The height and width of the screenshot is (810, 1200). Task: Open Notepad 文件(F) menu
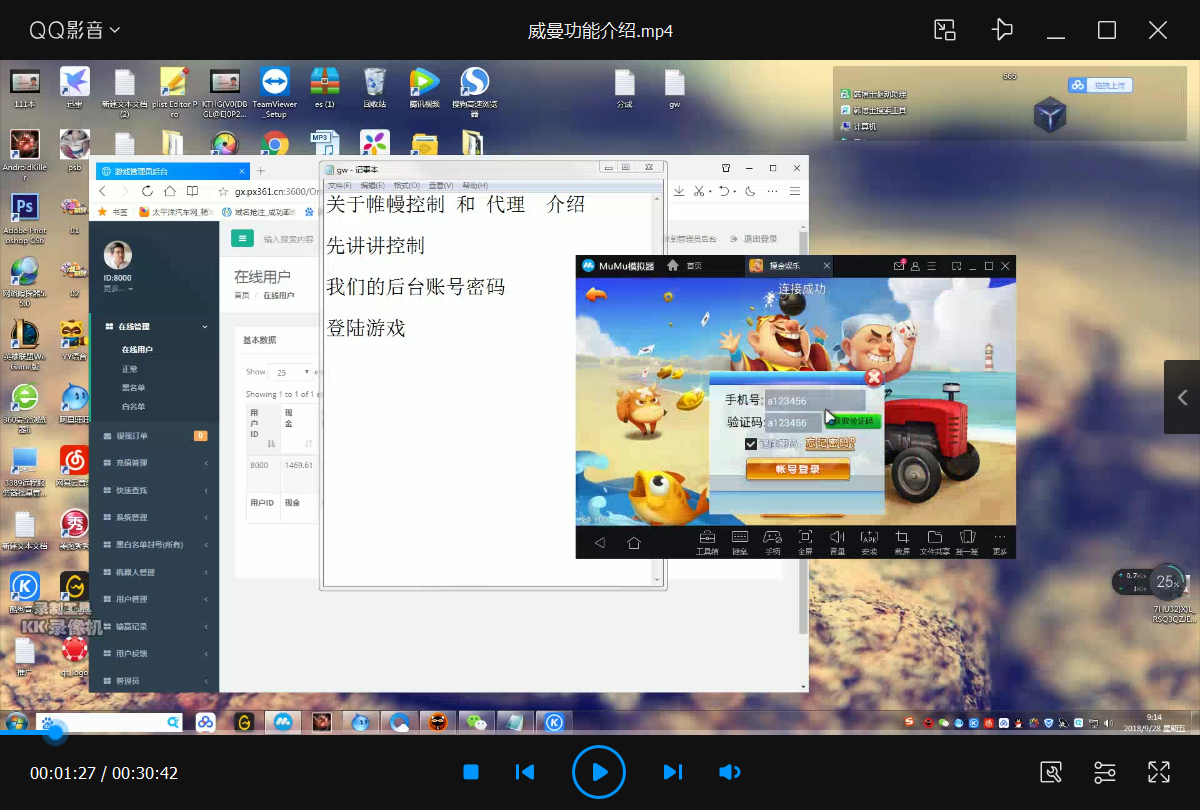(340, 186)
